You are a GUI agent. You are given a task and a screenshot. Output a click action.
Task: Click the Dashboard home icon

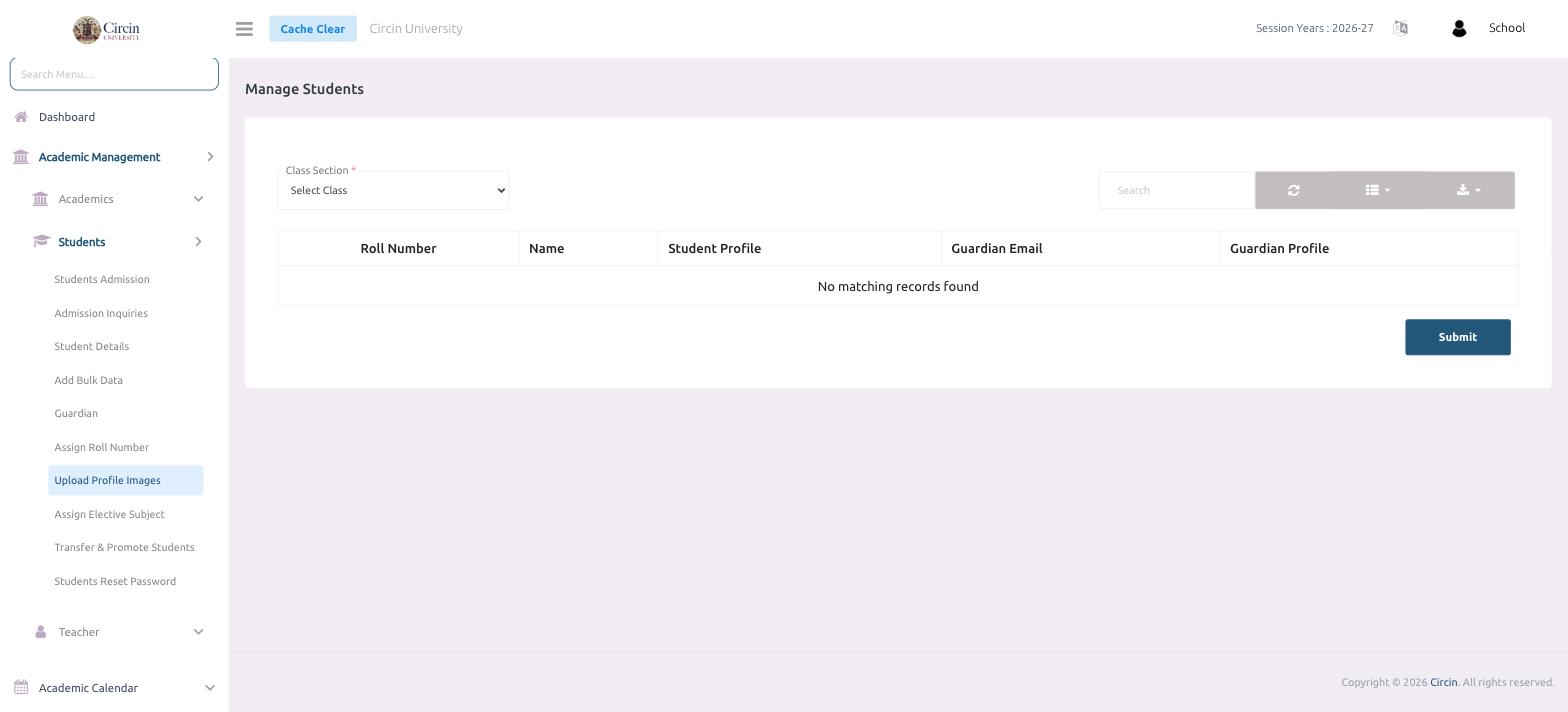(21, 117)
